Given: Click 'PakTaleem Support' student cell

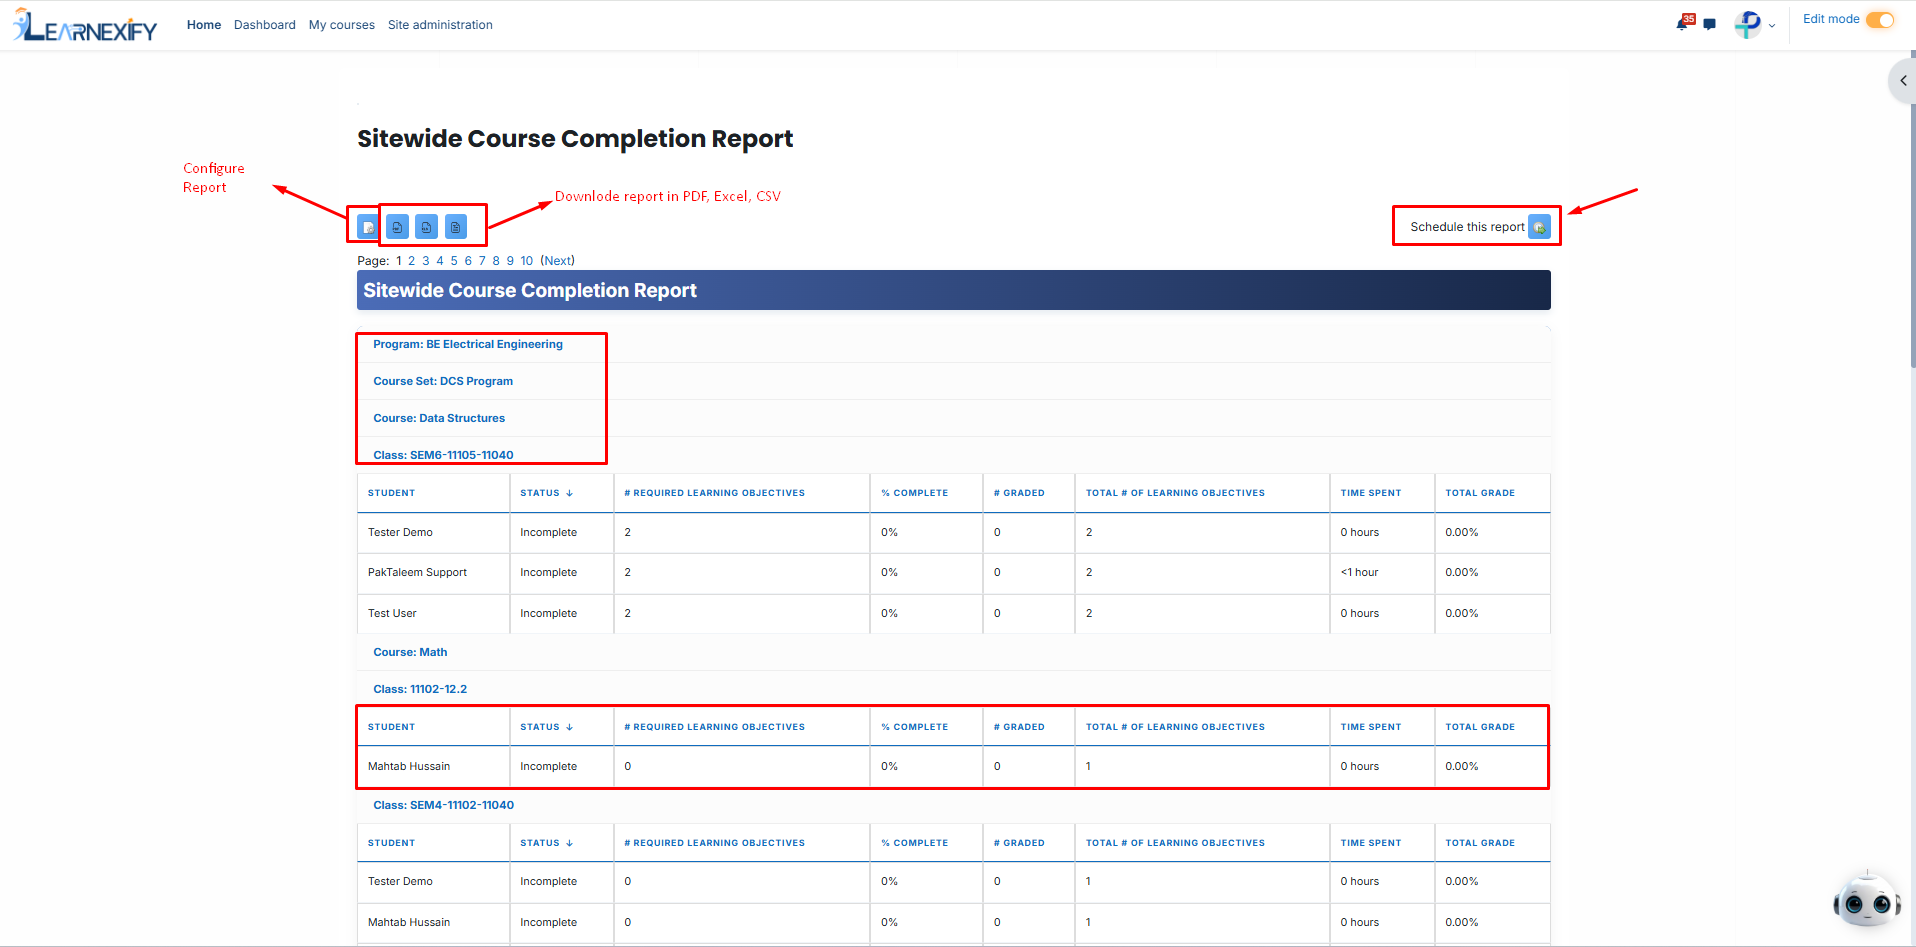Looking at the screenshot, I should [x=433, y=573].
